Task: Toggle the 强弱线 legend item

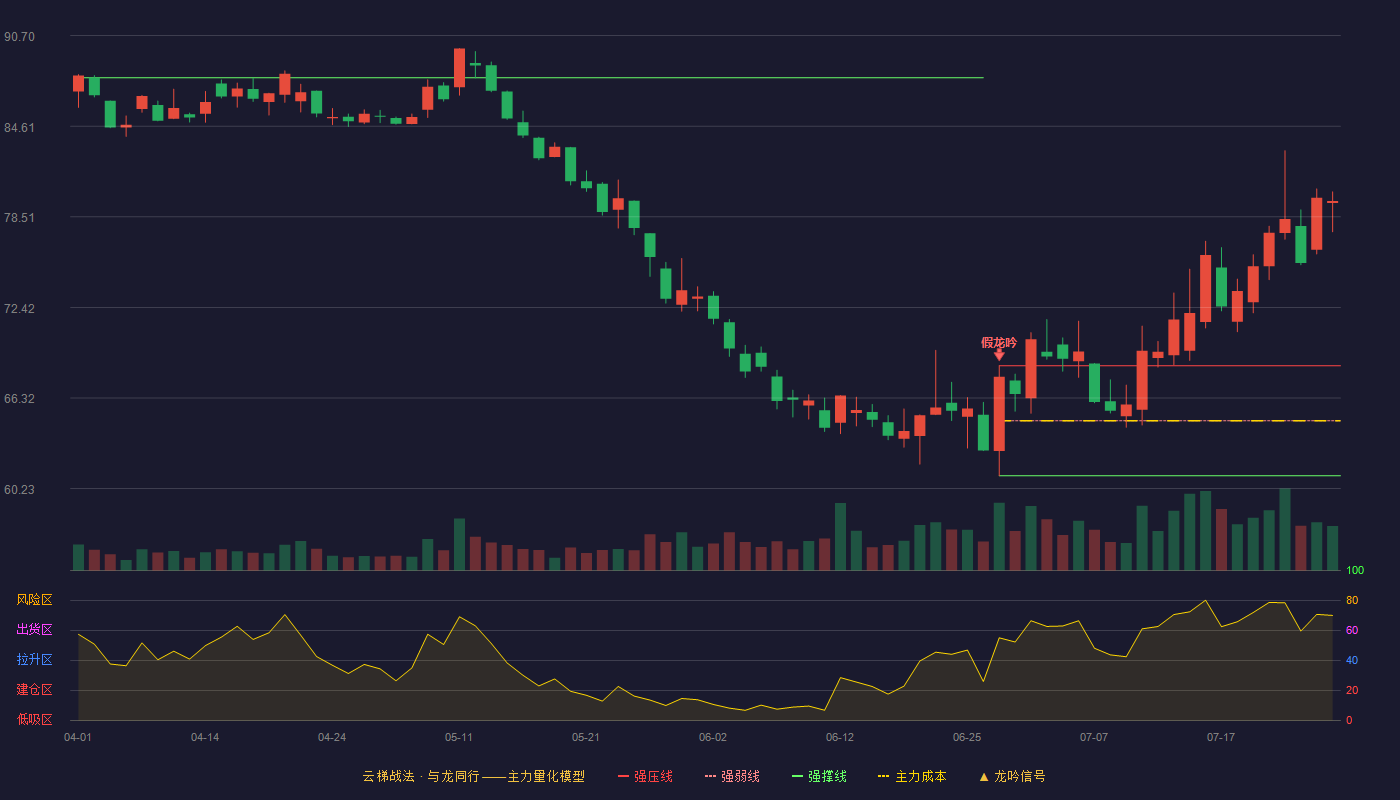Action: (732, 776)
